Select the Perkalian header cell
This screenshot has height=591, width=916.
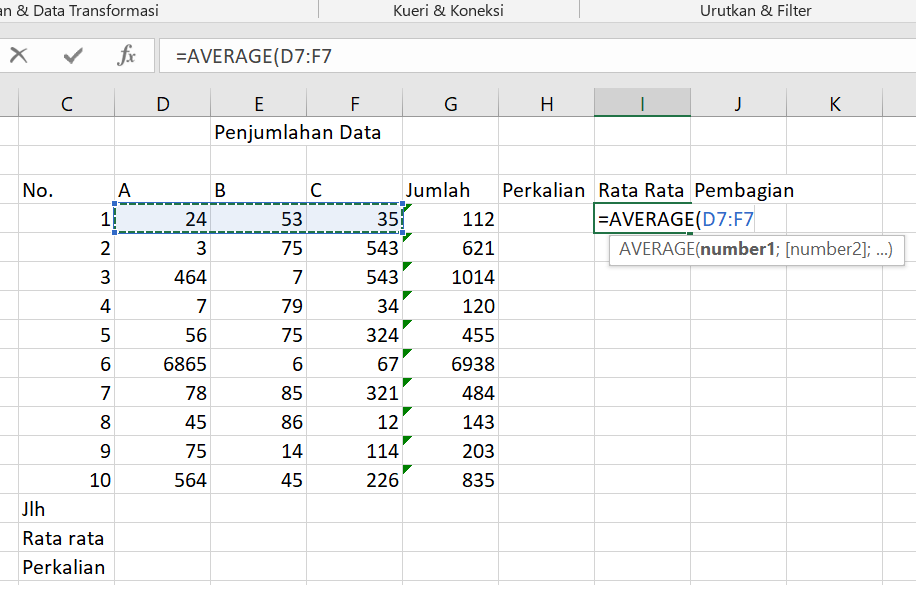546,190
